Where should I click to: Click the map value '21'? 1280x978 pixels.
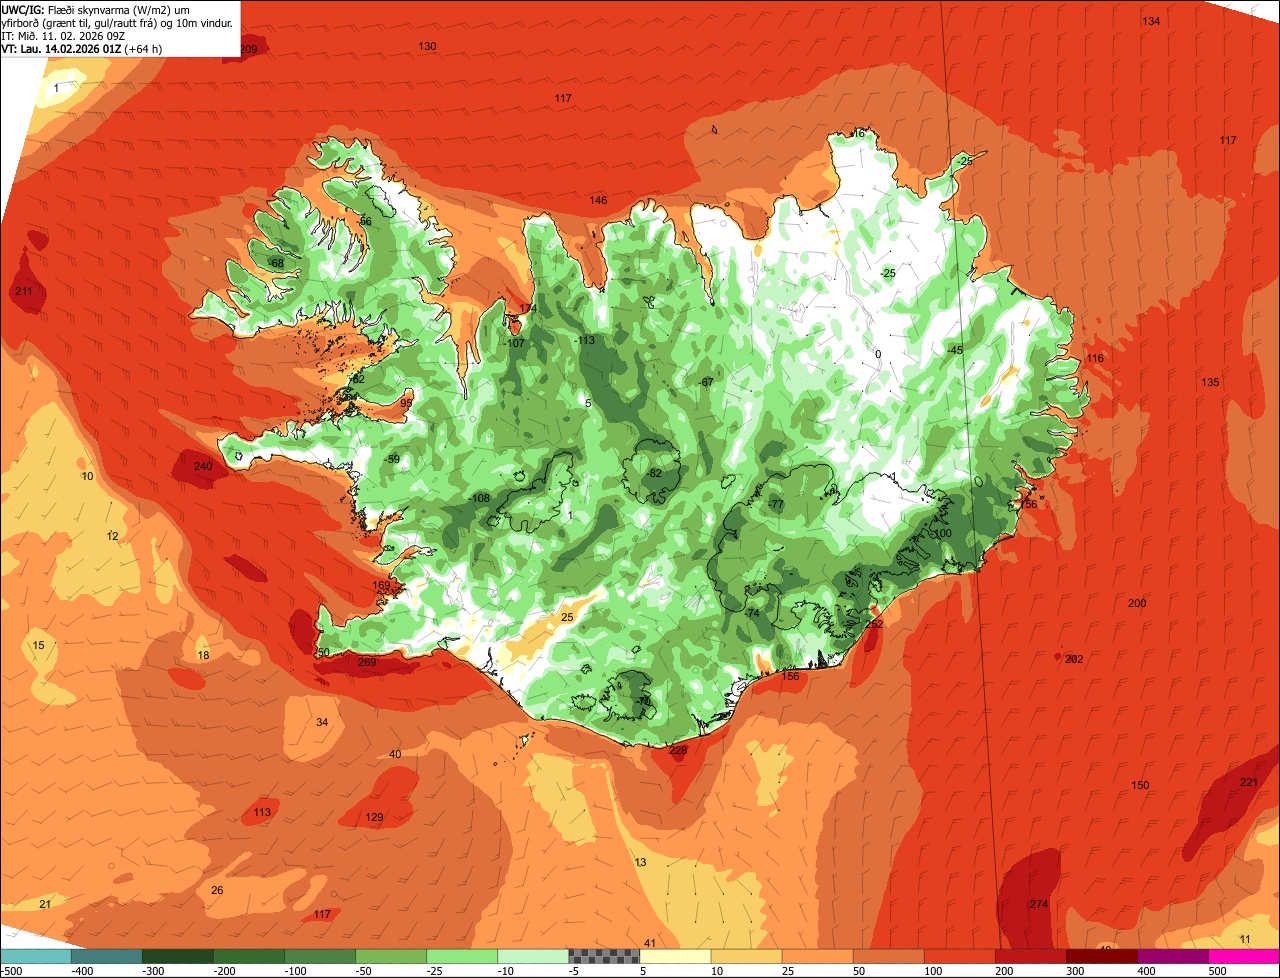click(45, 904)
